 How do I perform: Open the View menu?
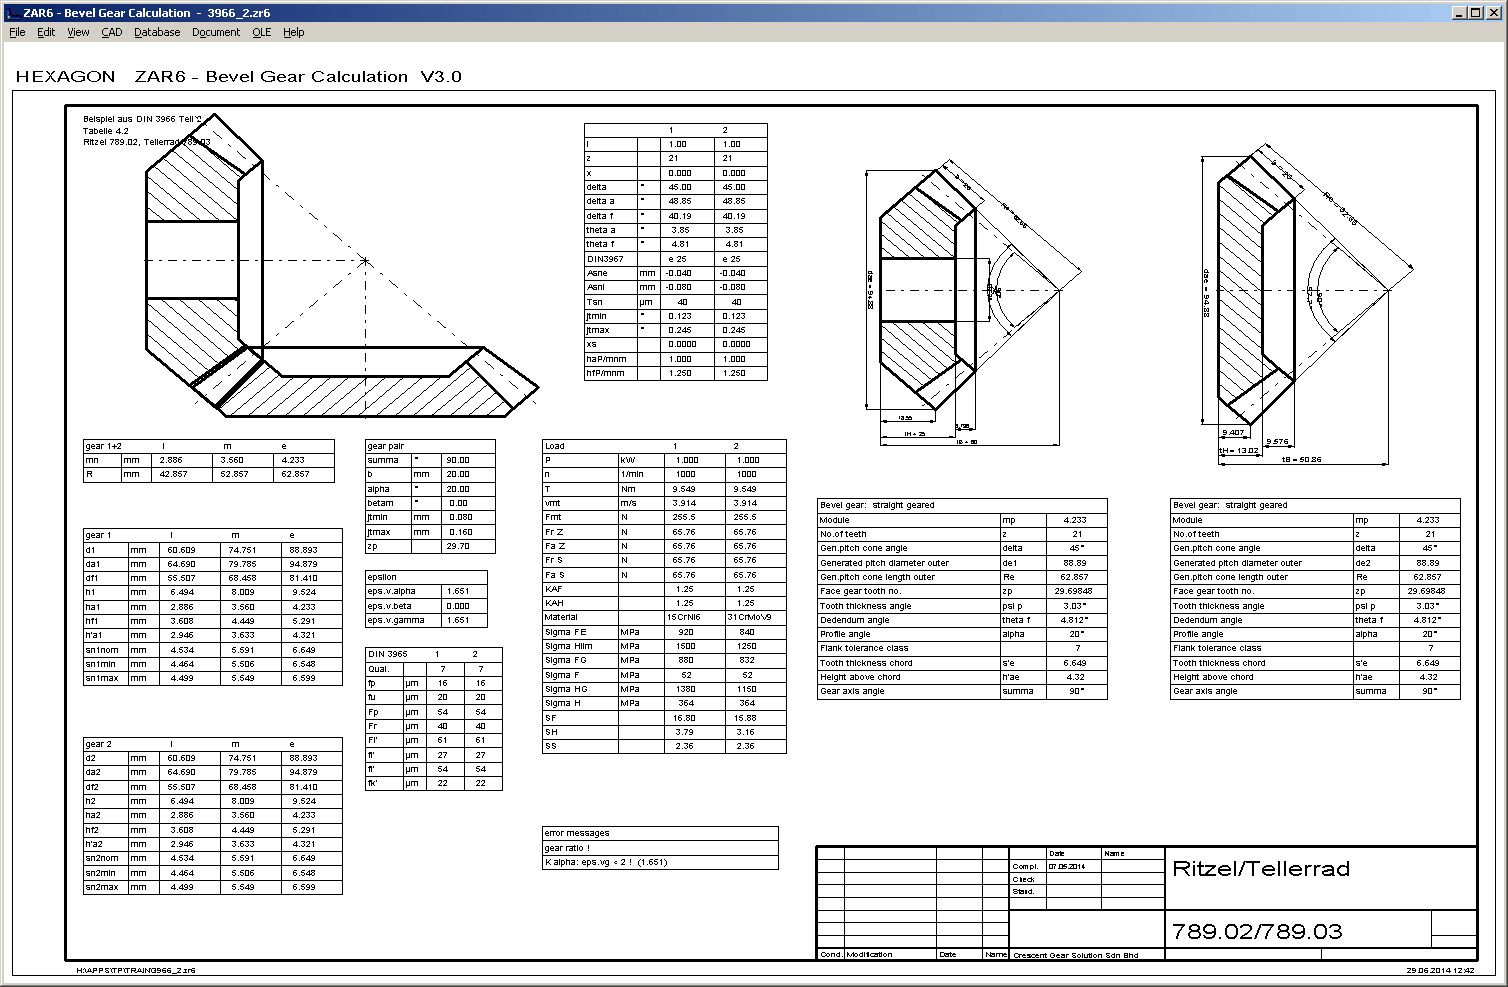pos(78,32)
